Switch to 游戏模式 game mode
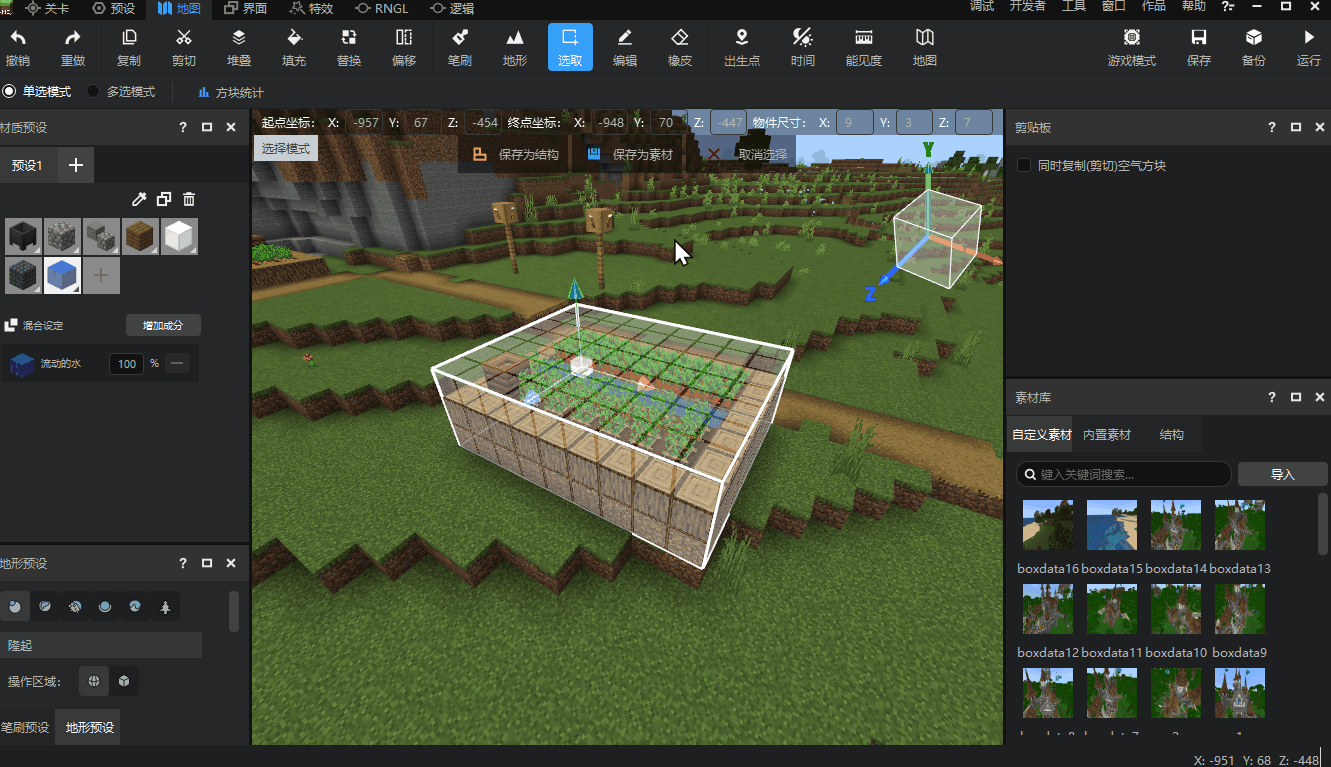 pos(1132,47)
